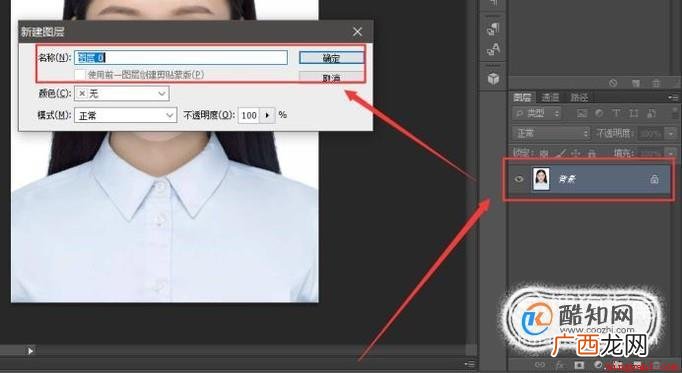Viewport: 682px width, 373px height.
Task: Click the lock icon on 背景 layer
Action: tap(654, 179)
